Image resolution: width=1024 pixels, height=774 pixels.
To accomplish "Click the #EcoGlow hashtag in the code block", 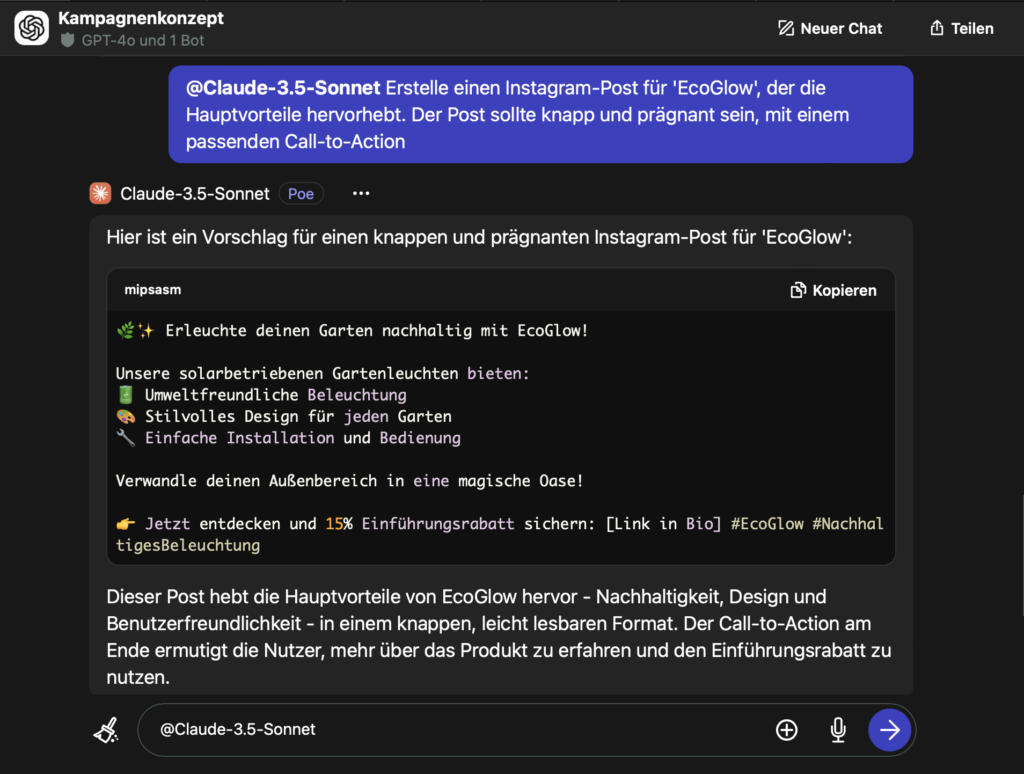I will click(x=767, y=524).
